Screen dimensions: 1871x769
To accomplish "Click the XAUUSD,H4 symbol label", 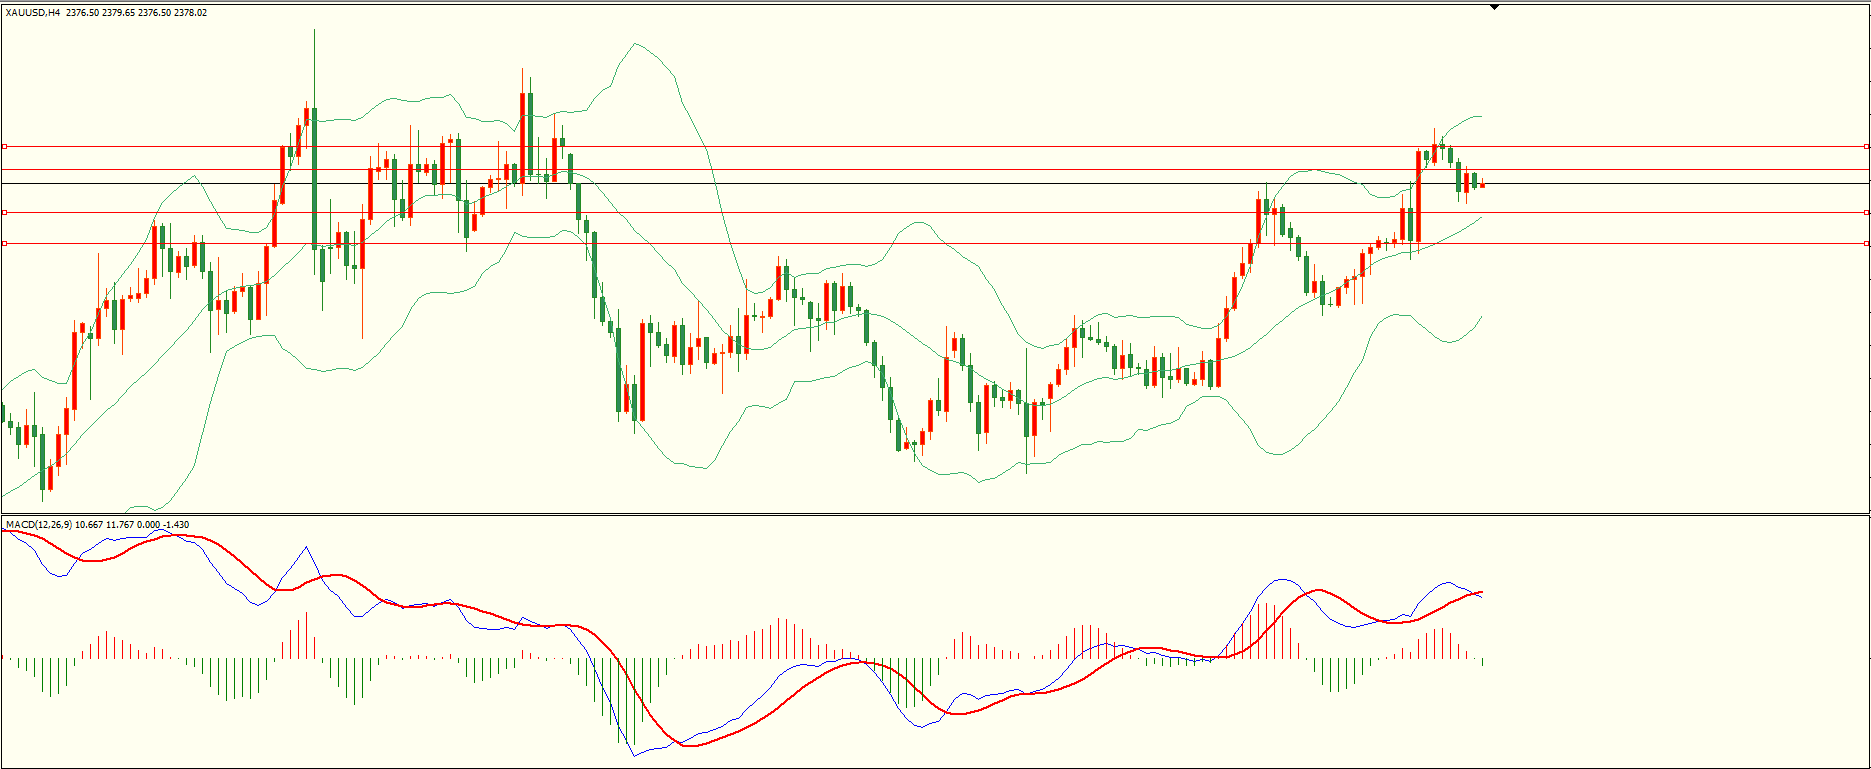I will click(33, 13).
